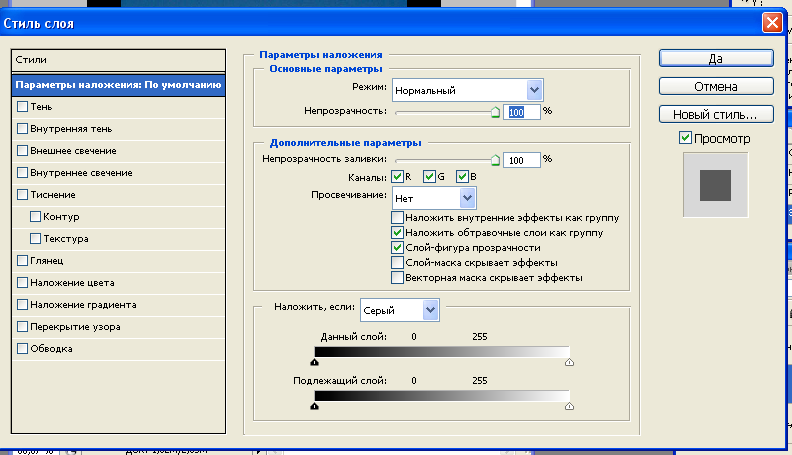
Task: Uncheck the B channel checkbox
Action: (x=462, y=176)
